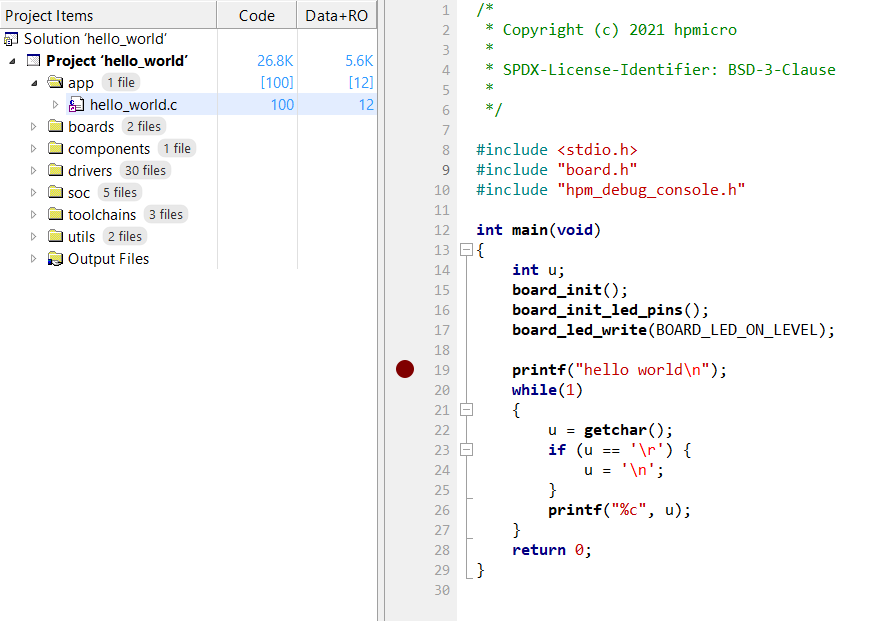The image size is (895, 621).
Task: Click "hpm_debug_console.h" include on line 10
Action: [651, 189]
